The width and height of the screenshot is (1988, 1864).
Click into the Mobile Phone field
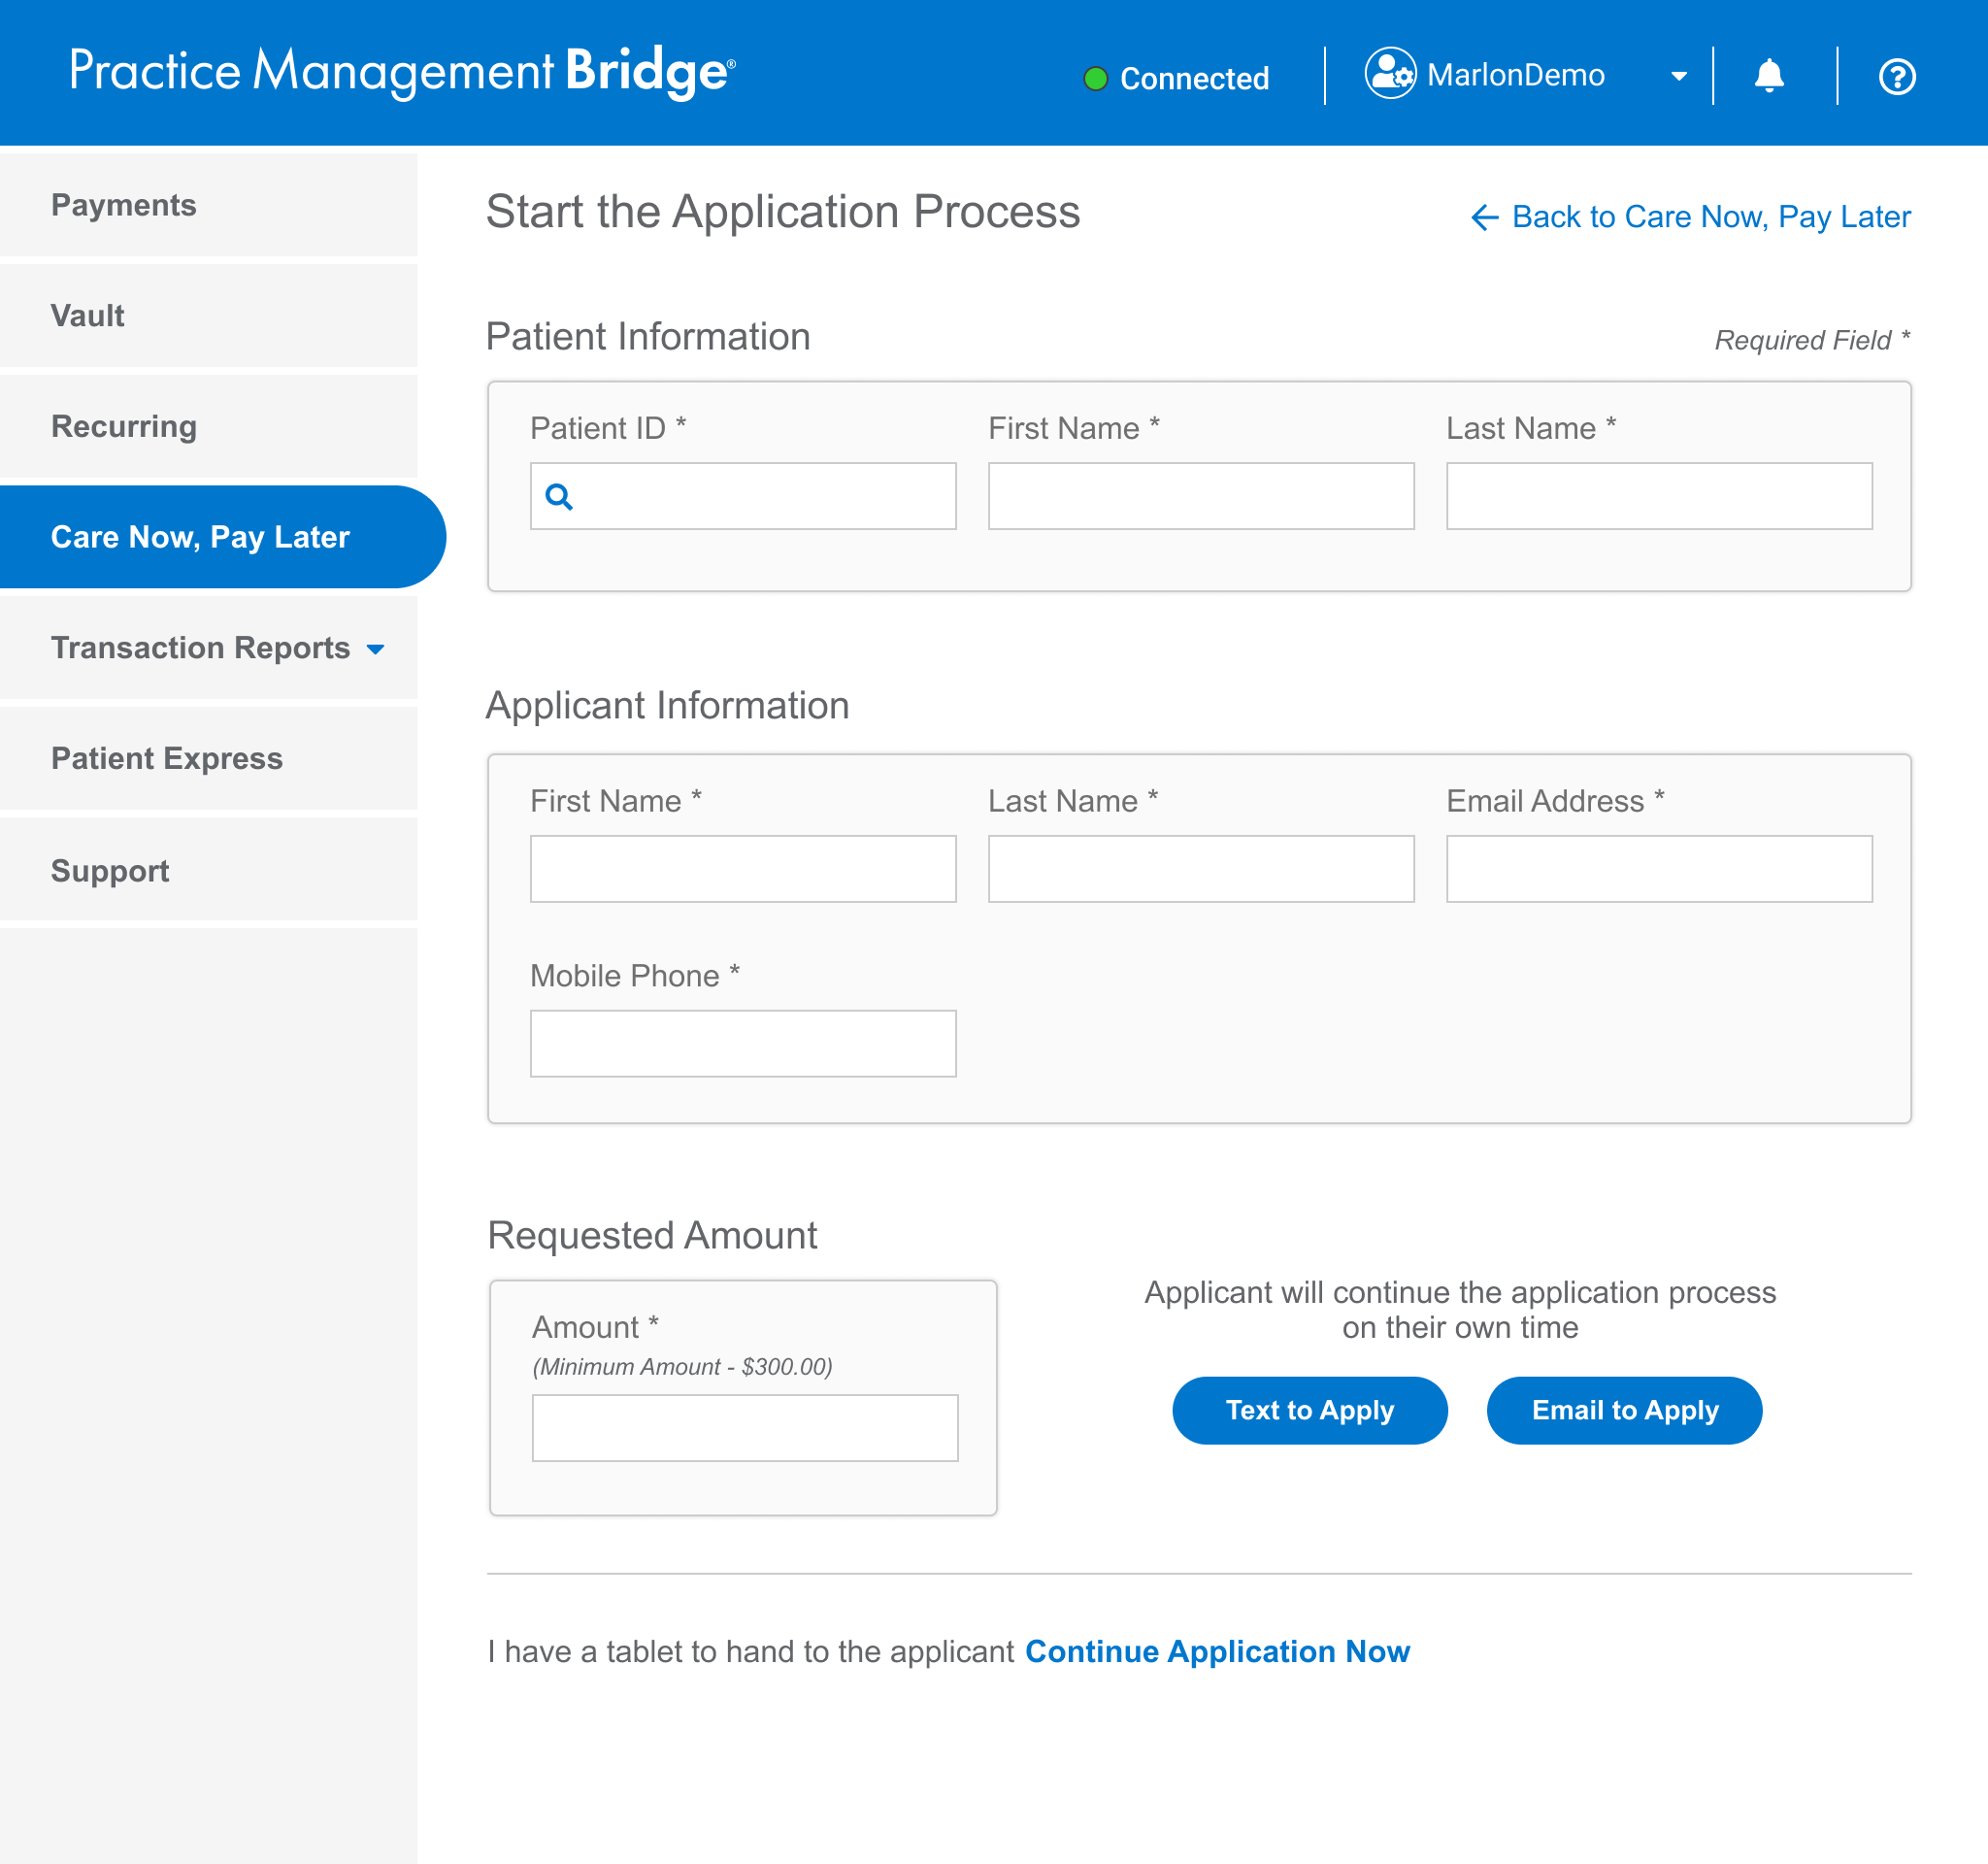coord(743,1044)
